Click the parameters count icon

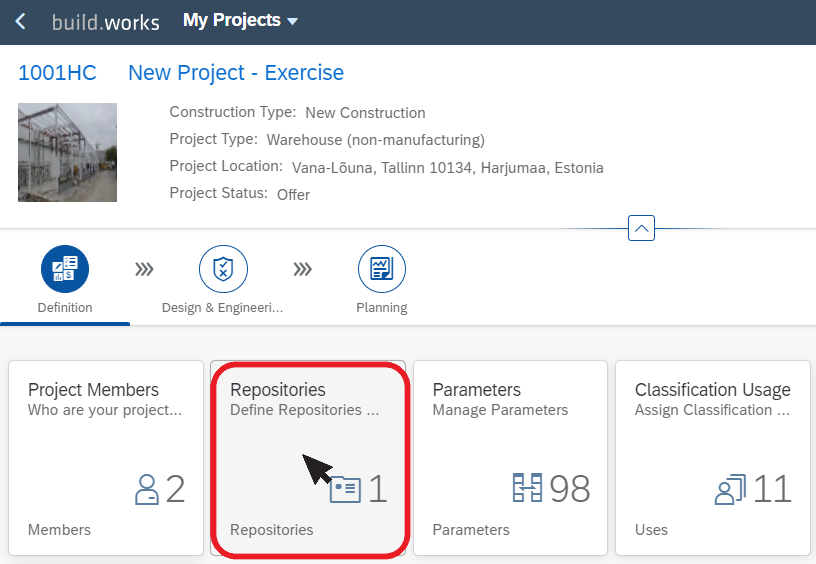527,488
